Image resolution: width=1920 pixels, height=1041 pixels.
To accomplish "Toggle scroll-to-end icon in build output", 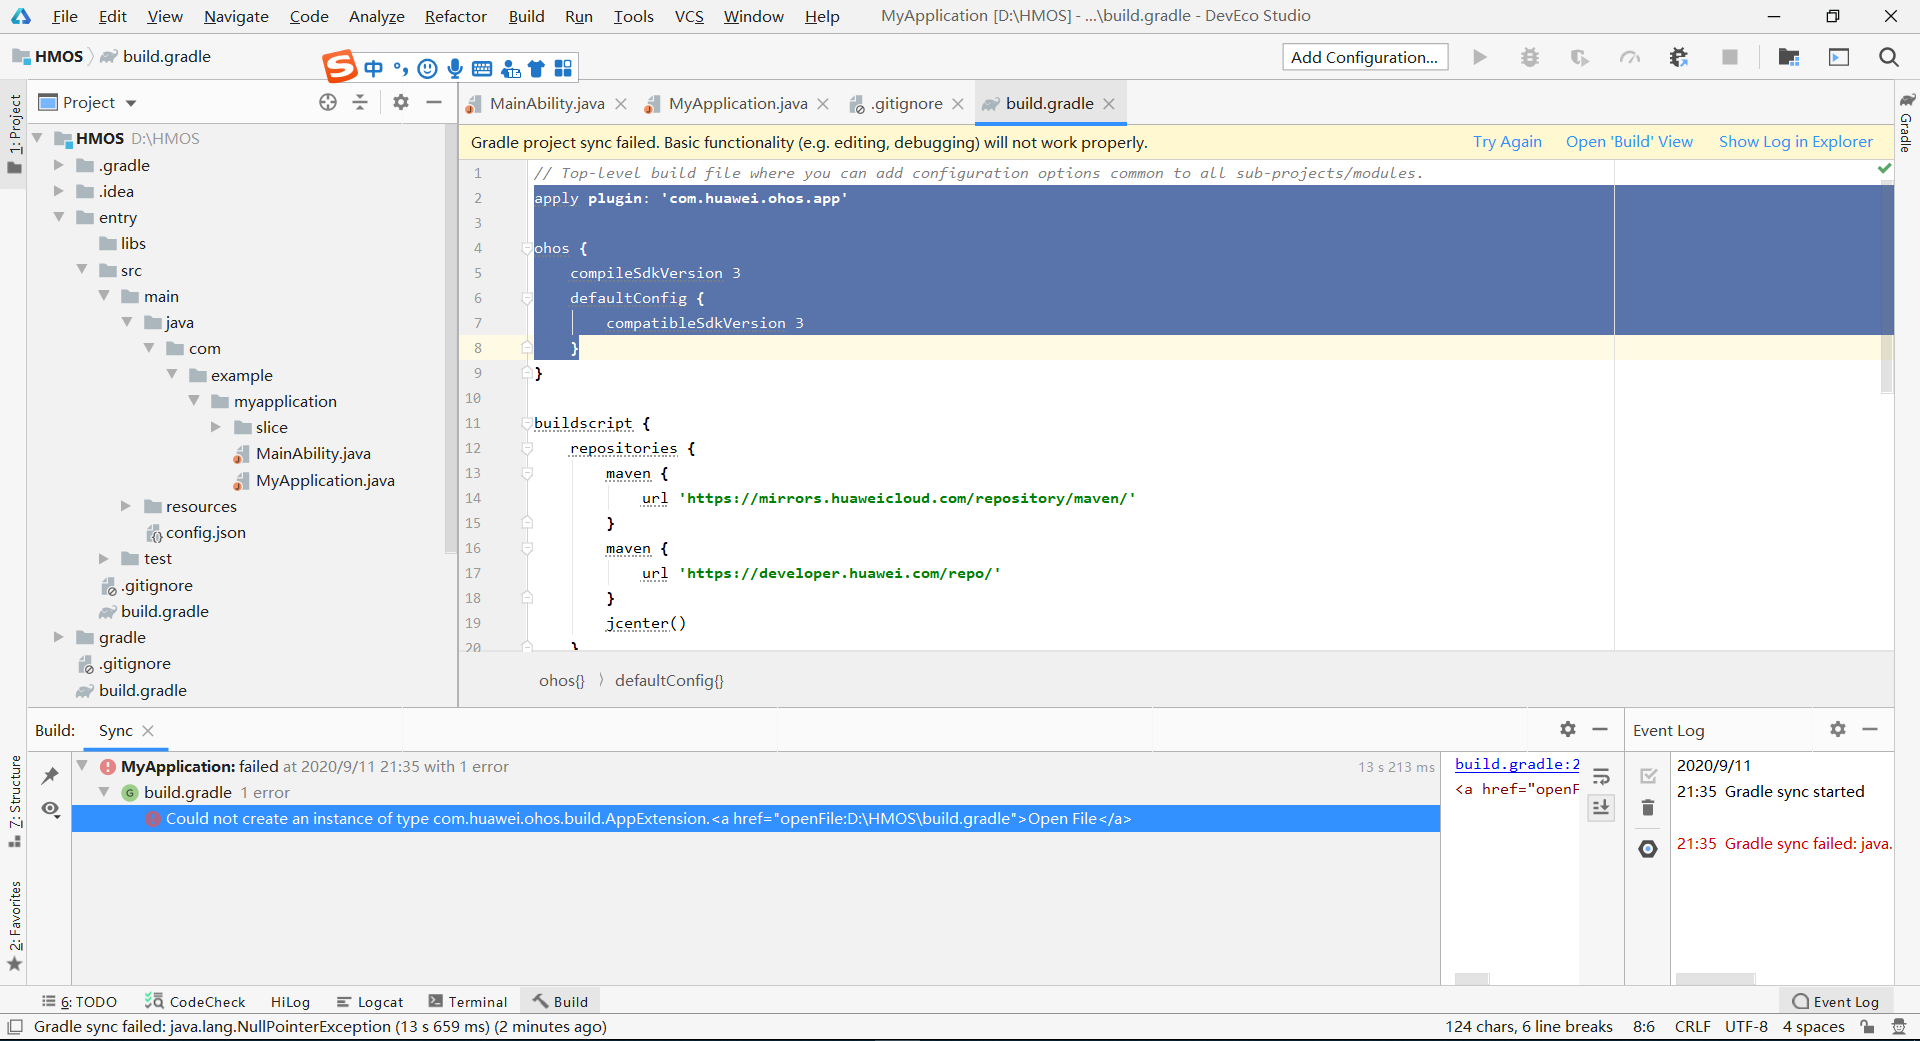I will 1601,807.
